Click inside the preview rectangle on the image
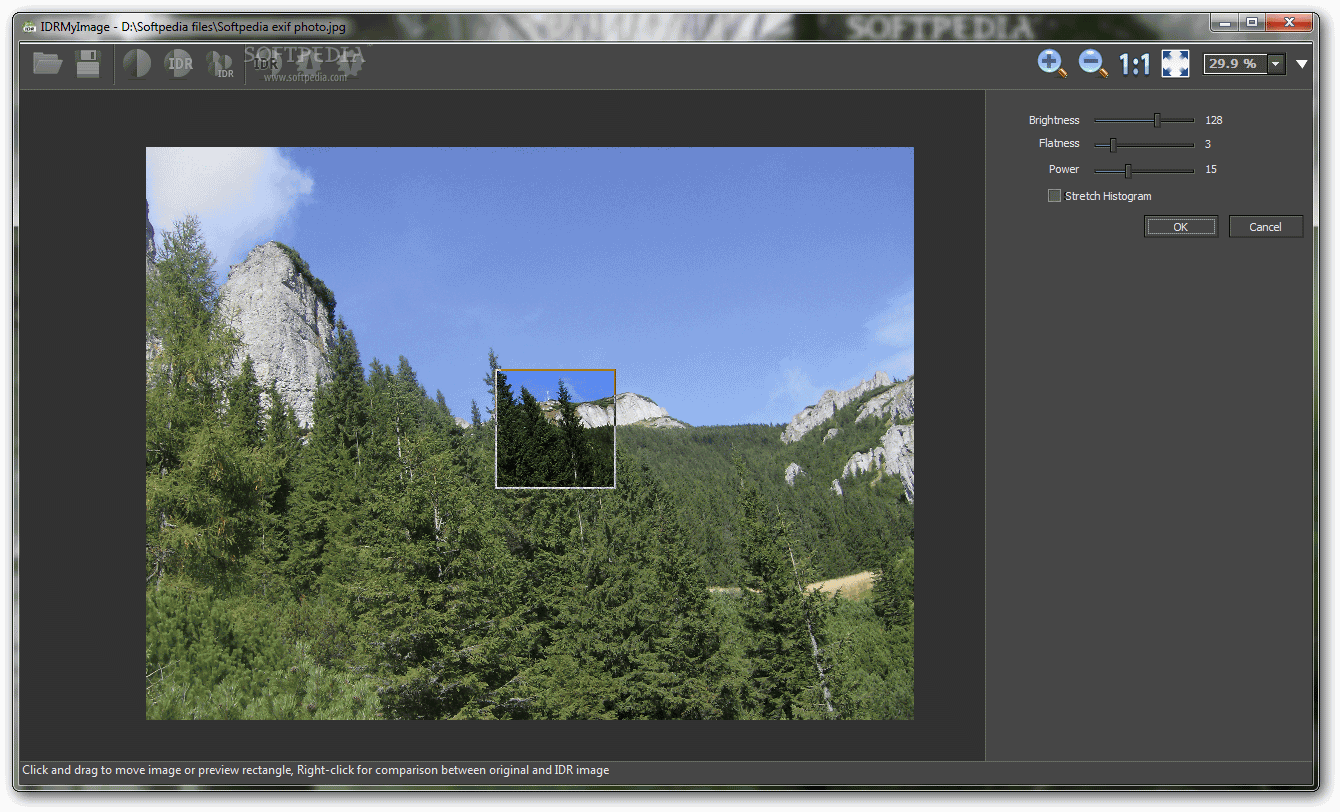1340x812 pixels. coord(555,429)
